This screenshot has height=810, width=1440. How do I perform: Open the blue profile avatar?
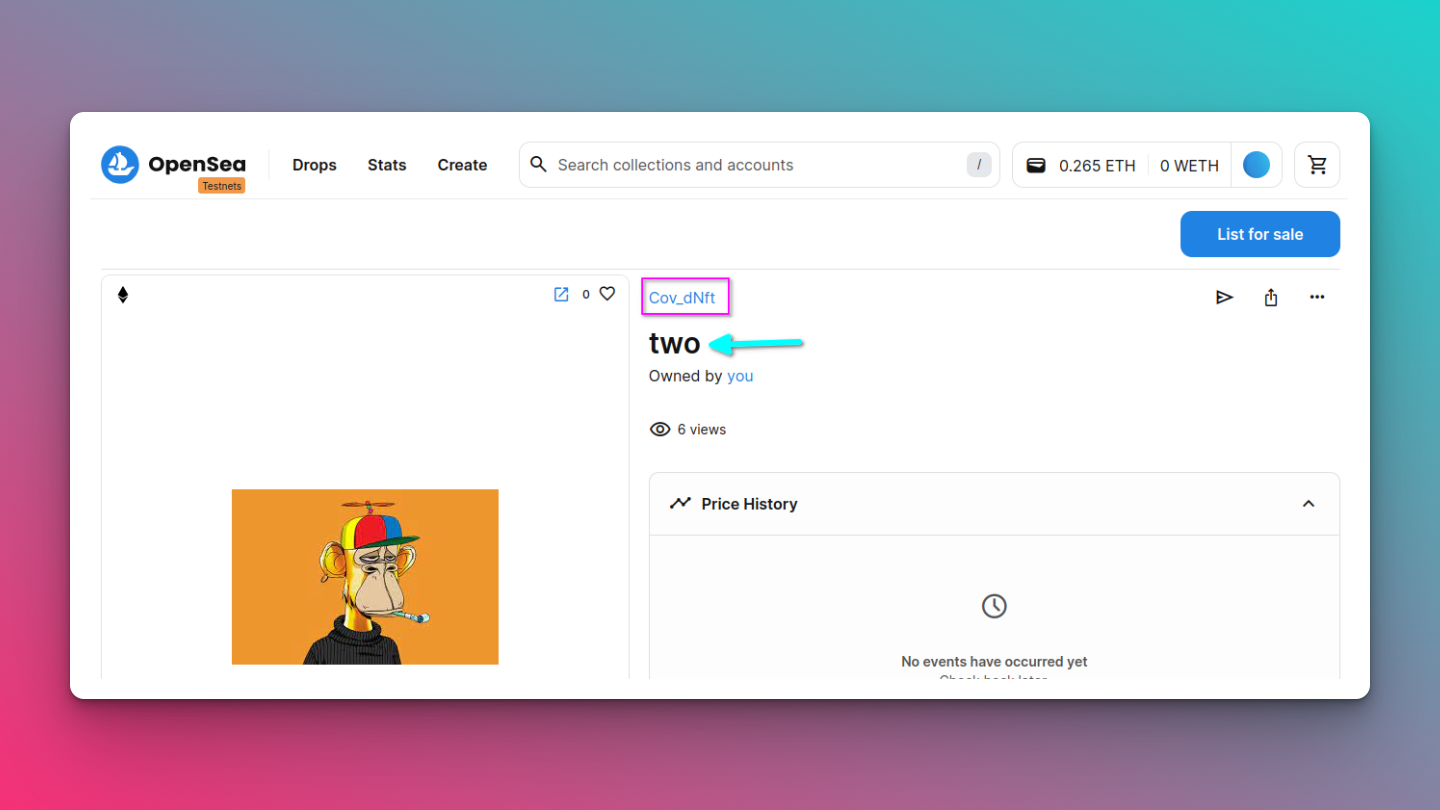(x=1256, y=165)
